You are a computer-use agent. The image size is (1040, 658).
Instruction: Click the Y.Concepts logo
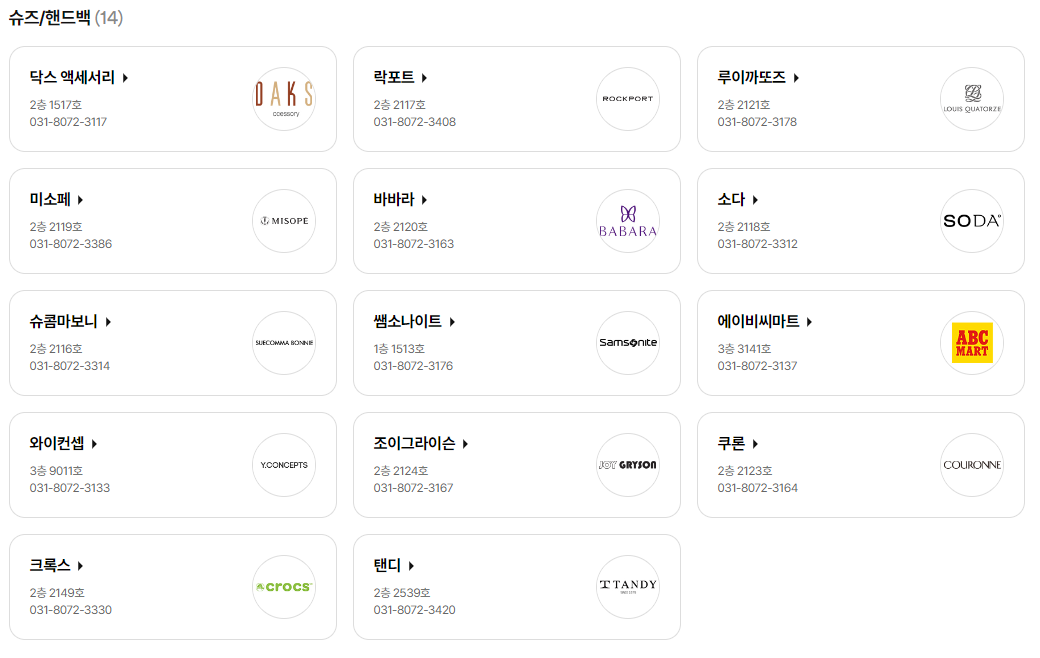pos(284,465)
